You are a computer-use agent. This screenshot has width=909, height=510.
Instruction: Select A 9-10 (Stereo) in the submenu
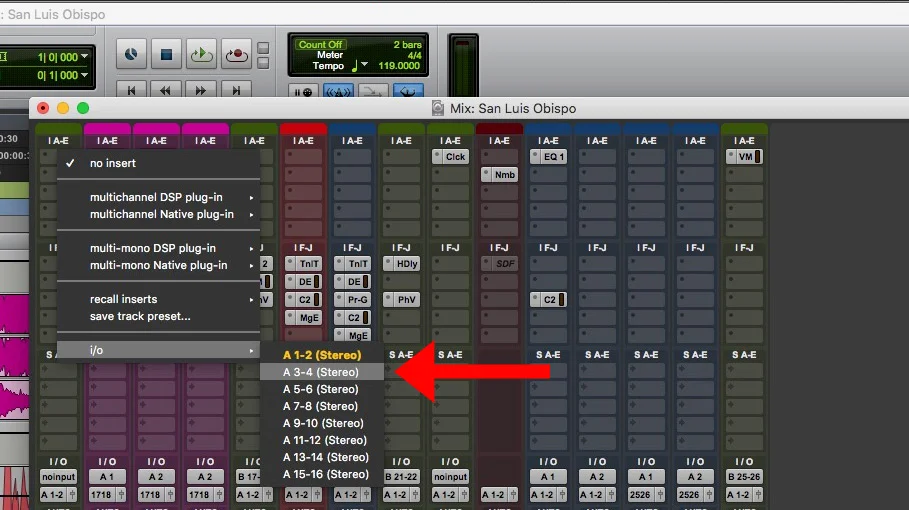322,423
